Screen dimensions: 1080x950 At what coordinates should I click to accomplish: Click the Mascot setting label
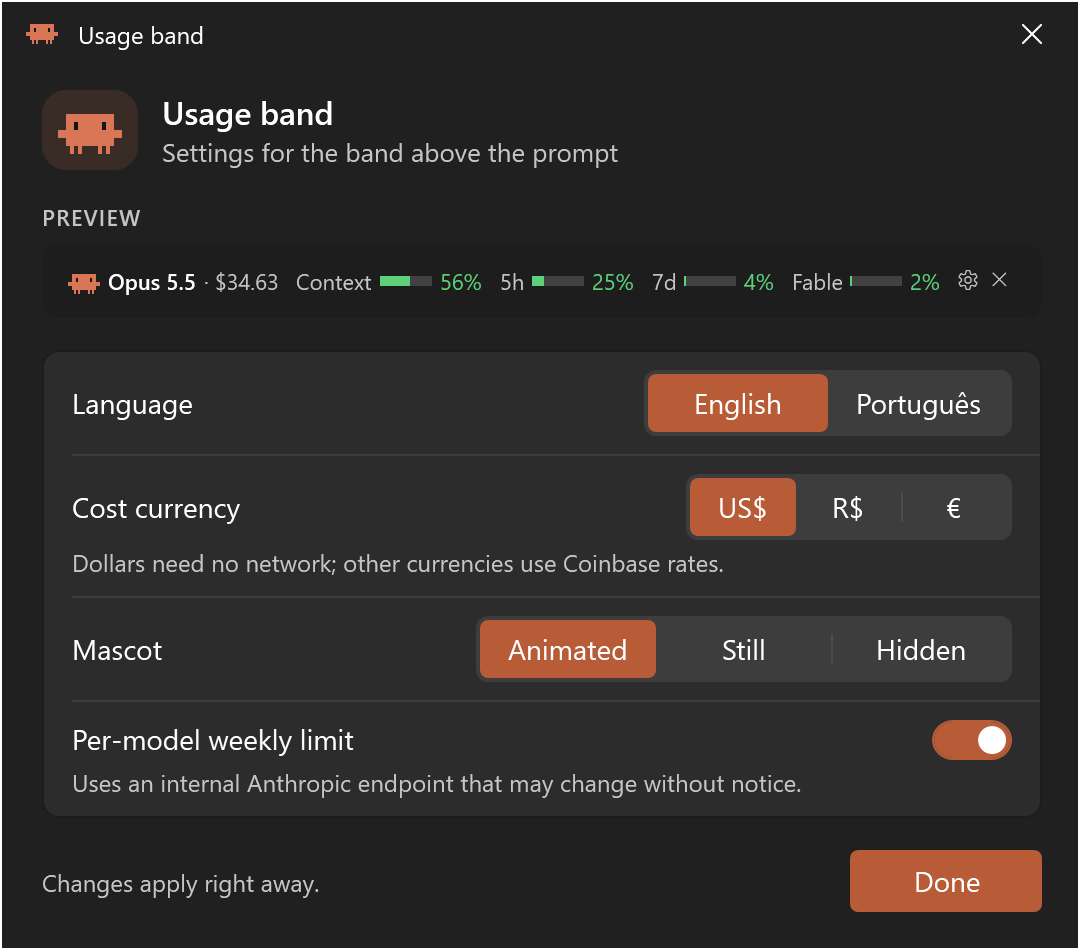tap(117, 650)
